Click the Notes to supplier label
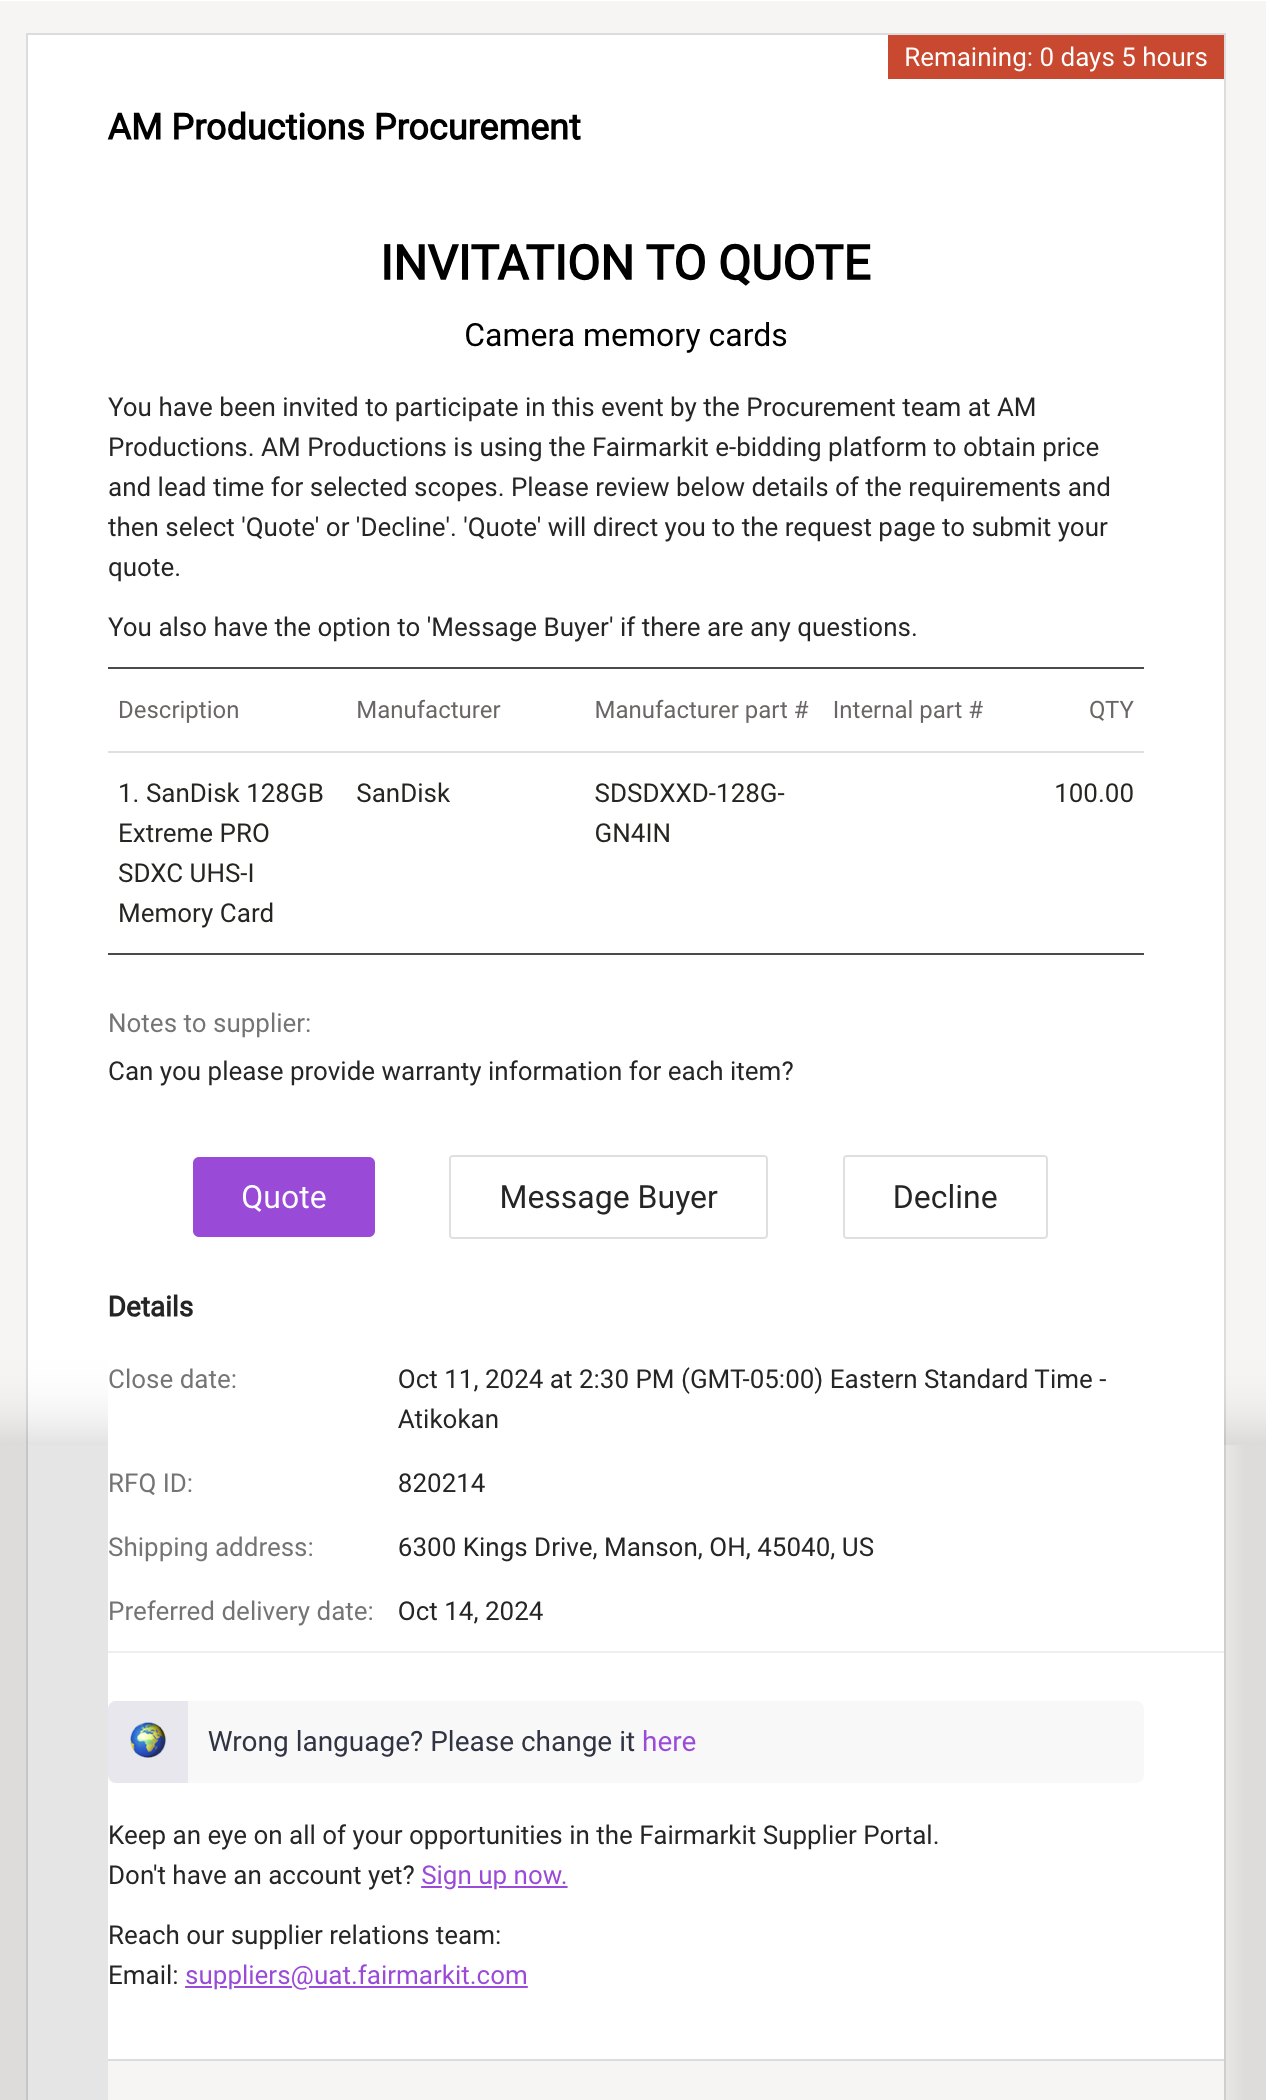1266x2100 pixels. [x=210, y=1023]
